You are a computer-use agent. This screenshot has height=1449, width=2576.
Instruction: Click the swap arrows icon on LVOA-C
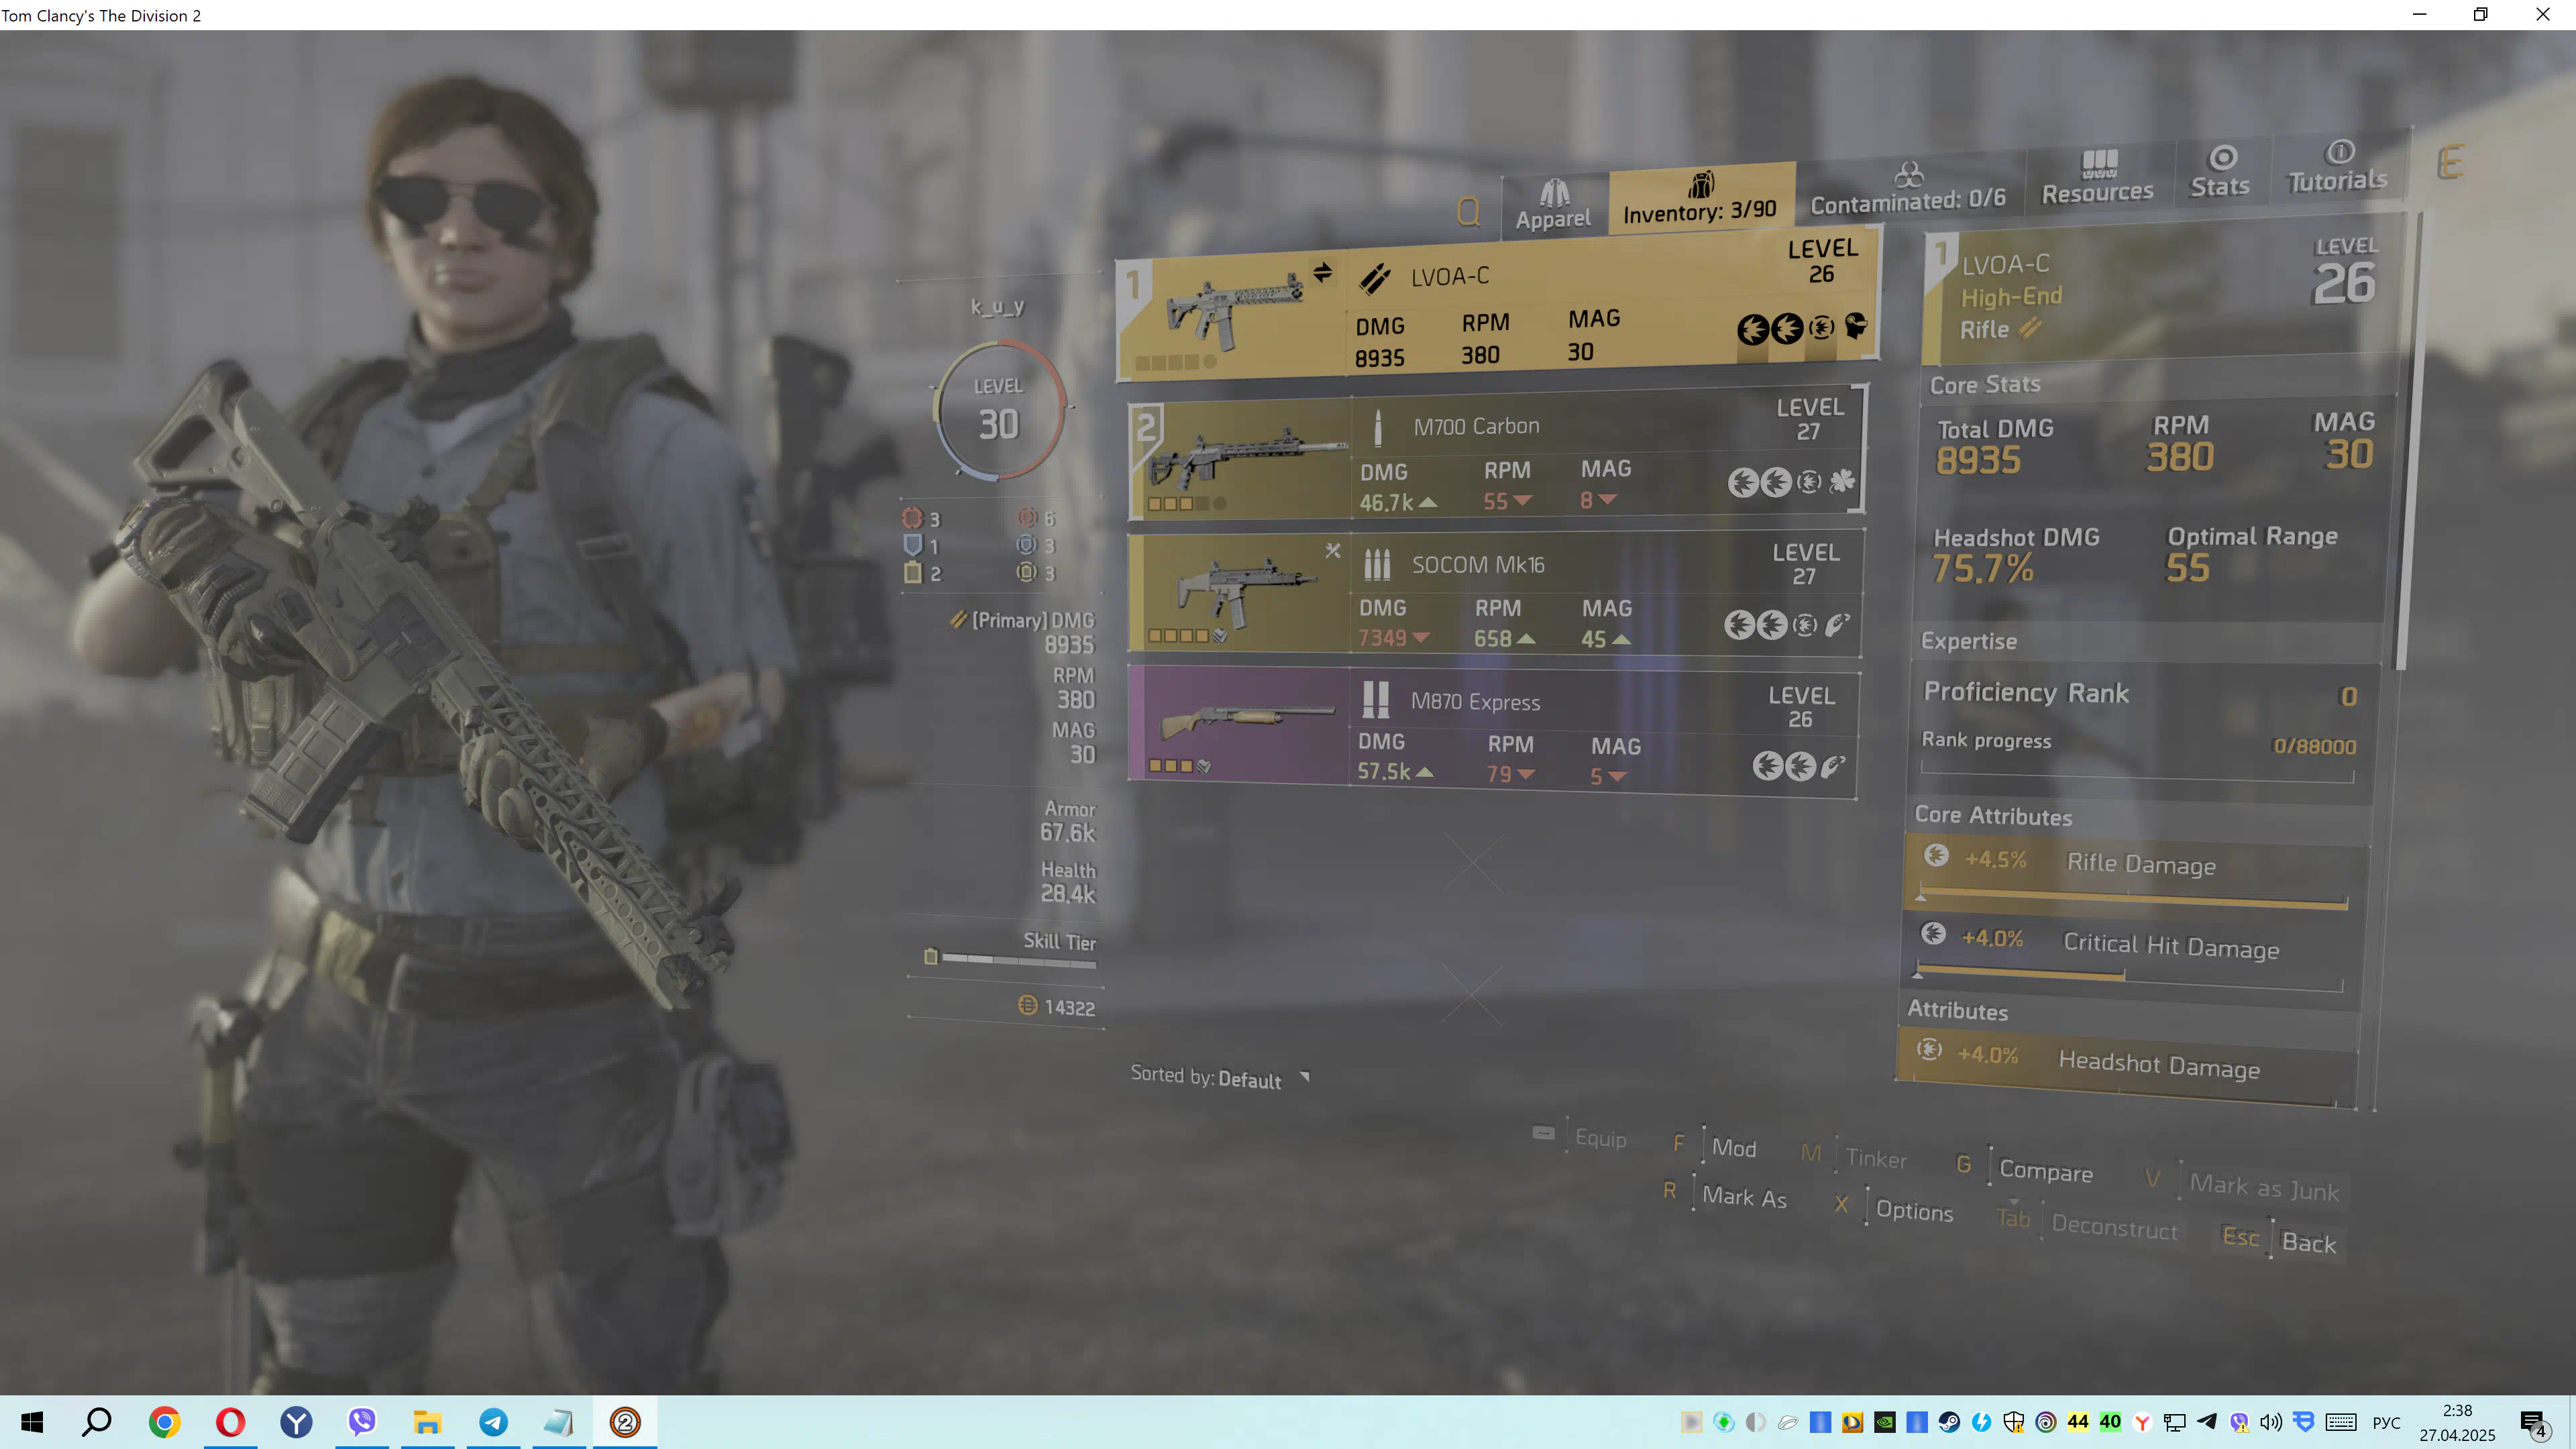point(1322,272)
